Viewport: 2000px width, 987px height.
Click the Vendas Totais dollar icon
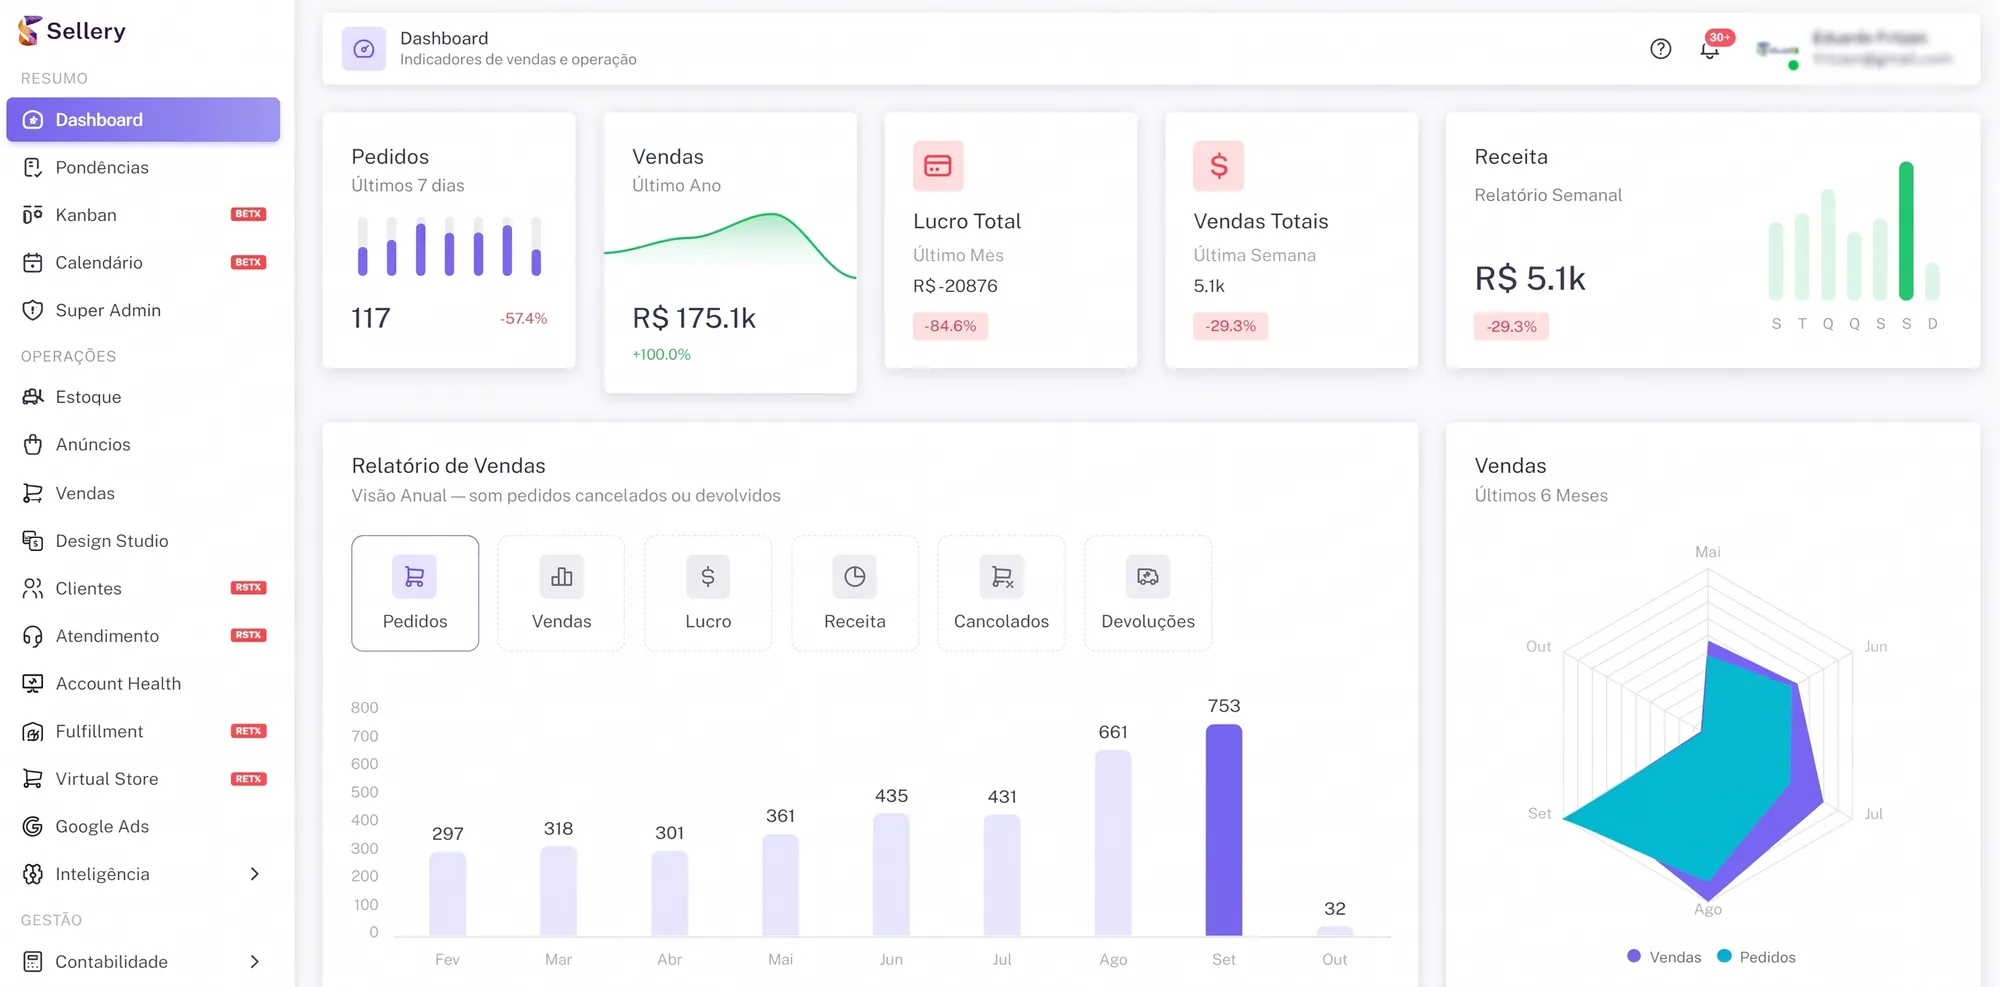[x=1218, y=166]
